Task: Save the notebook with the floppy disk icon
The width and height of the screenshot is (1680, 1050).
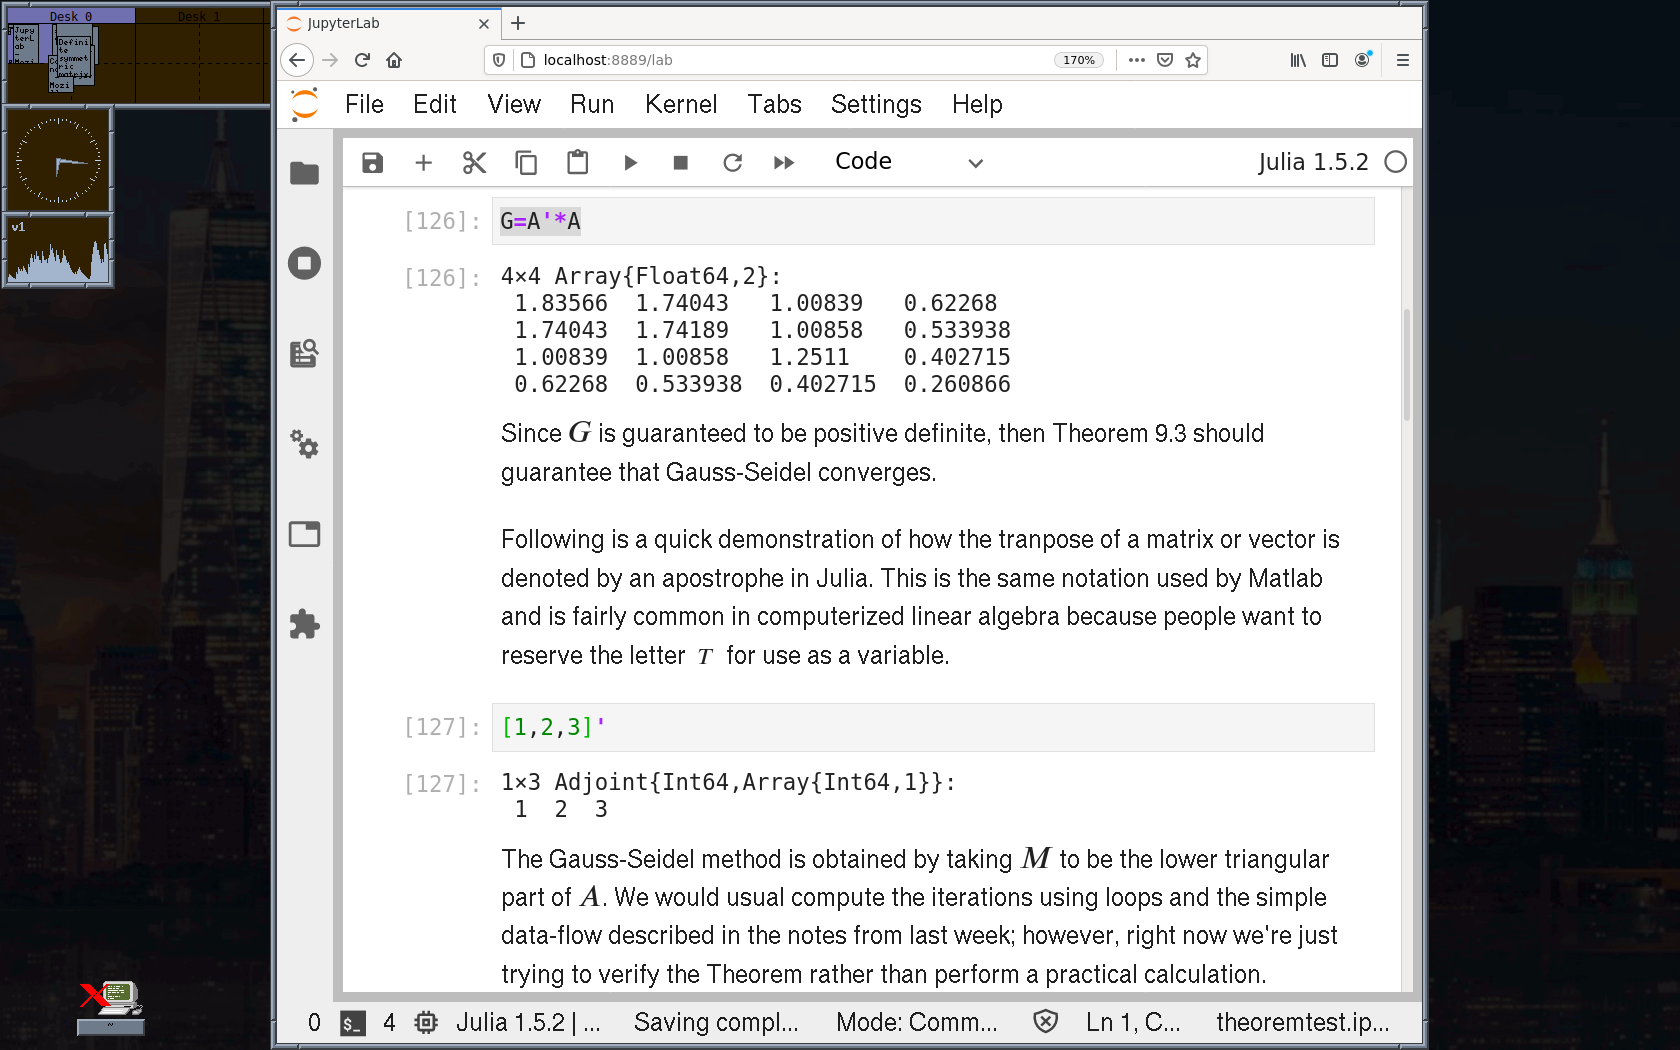Action: point(372,163)
